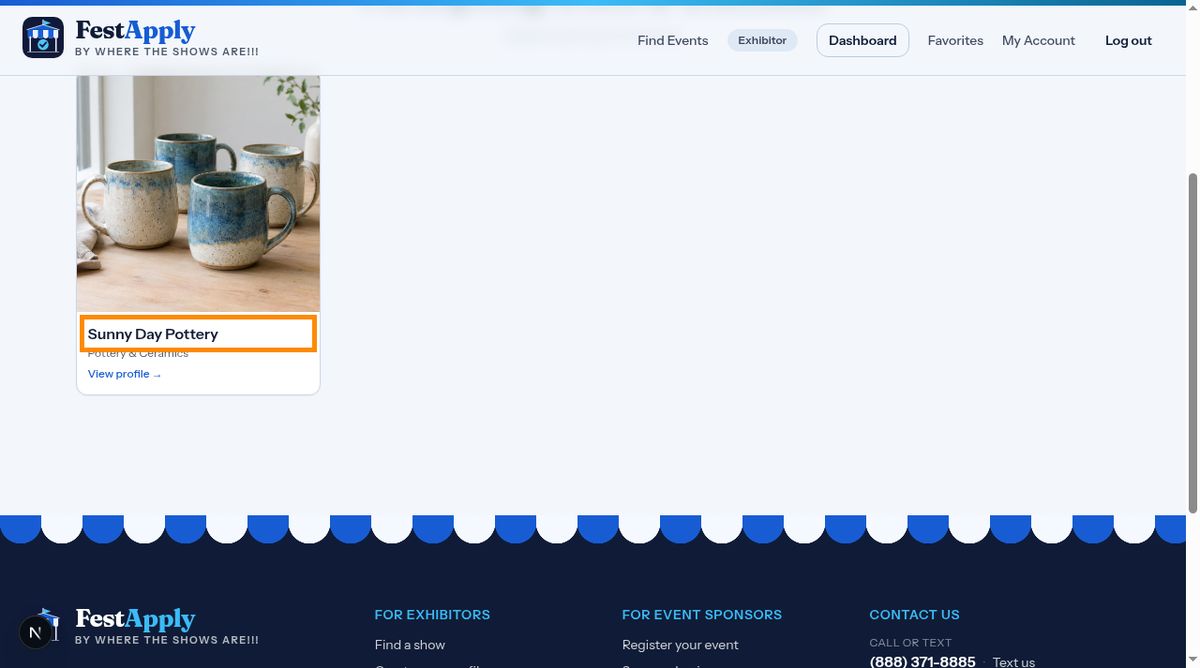The height and width of the screenshot is (668, 1200).
Task: Click the pottery mugs thumbnail image
Action: point(198,193)
